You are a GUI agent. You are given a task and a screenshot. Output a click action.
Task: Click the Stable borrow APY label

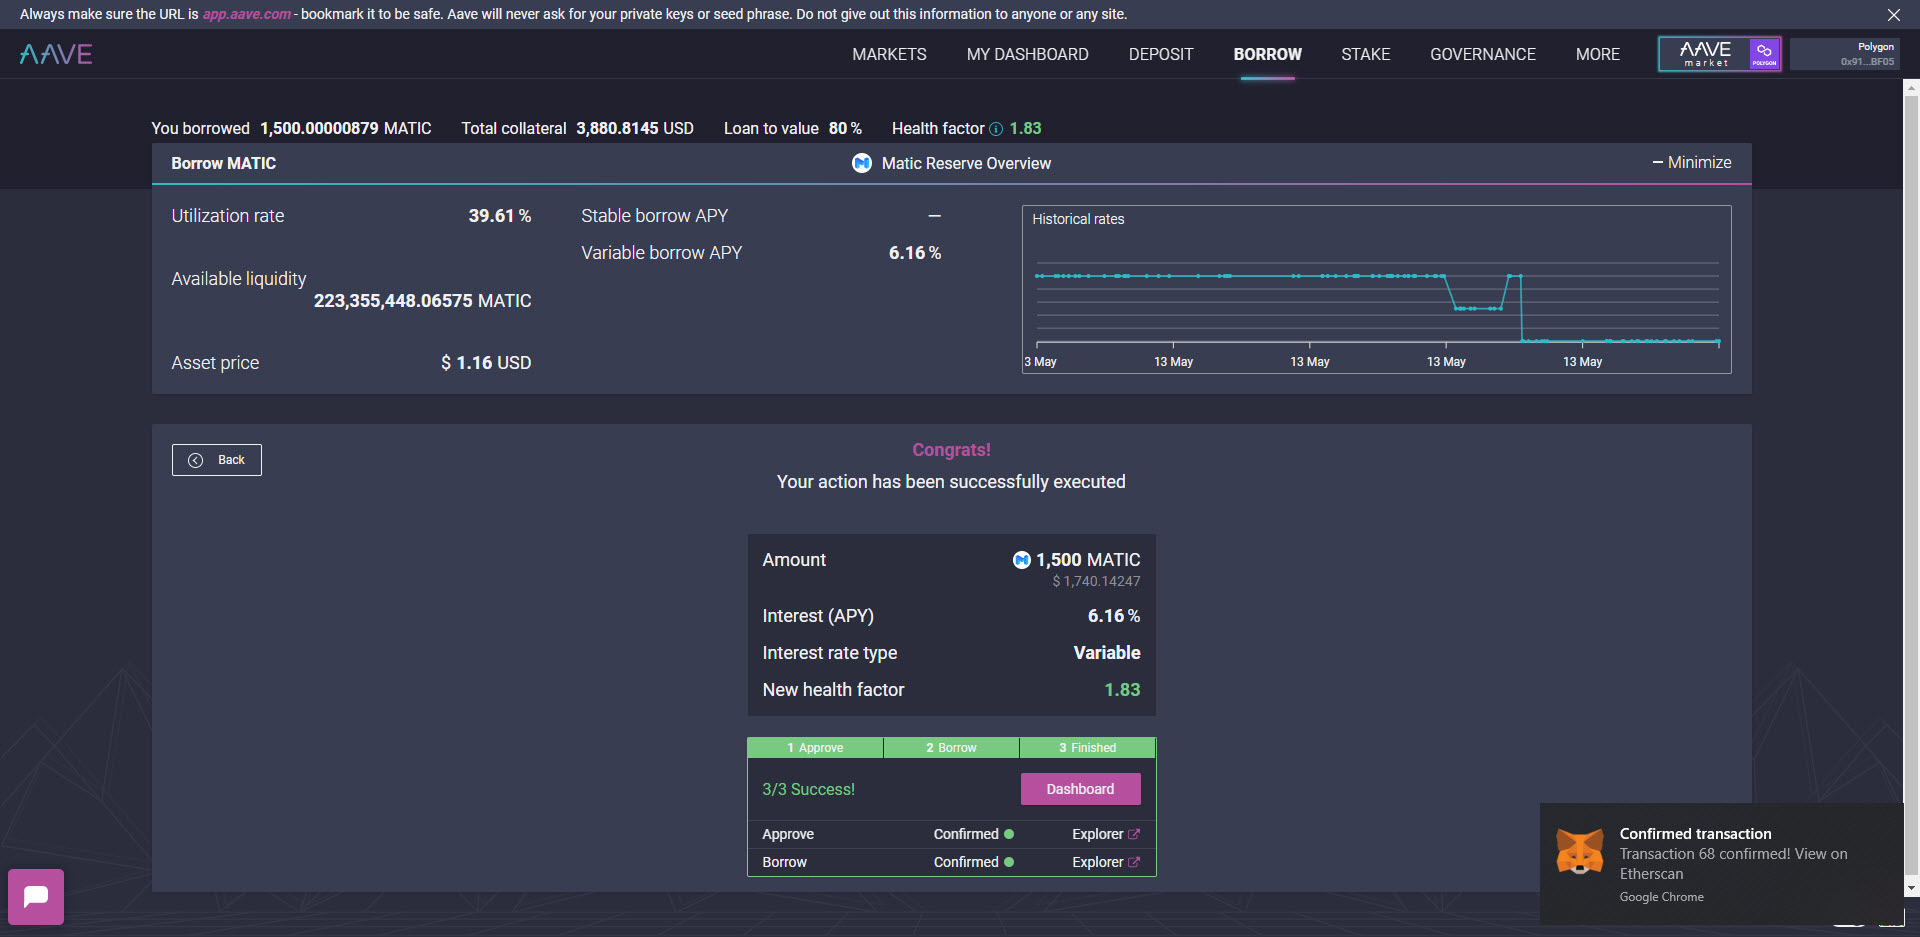654,216
